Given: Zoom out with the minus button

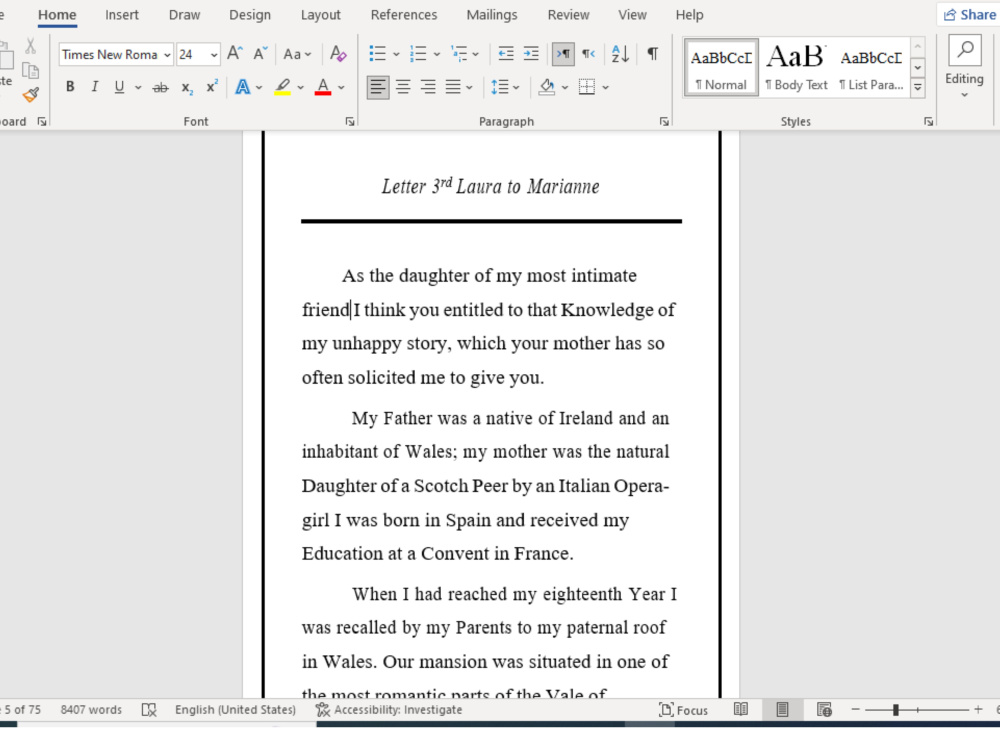Looking at the screenshot, I should (856, 709).
